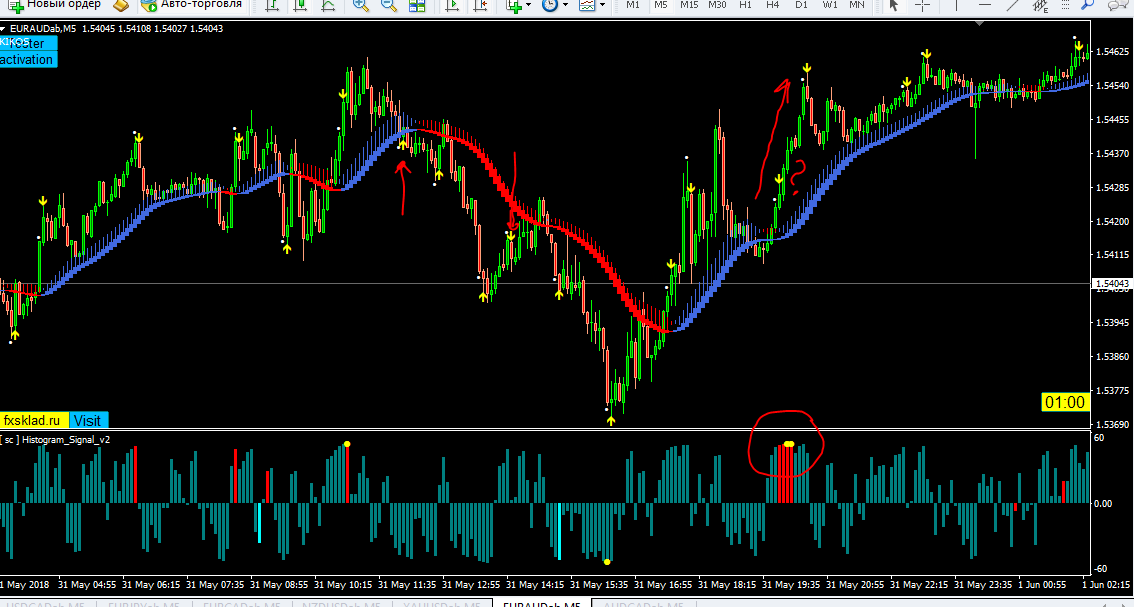Expand the indicators list dropdown arrow

point(529,5)
